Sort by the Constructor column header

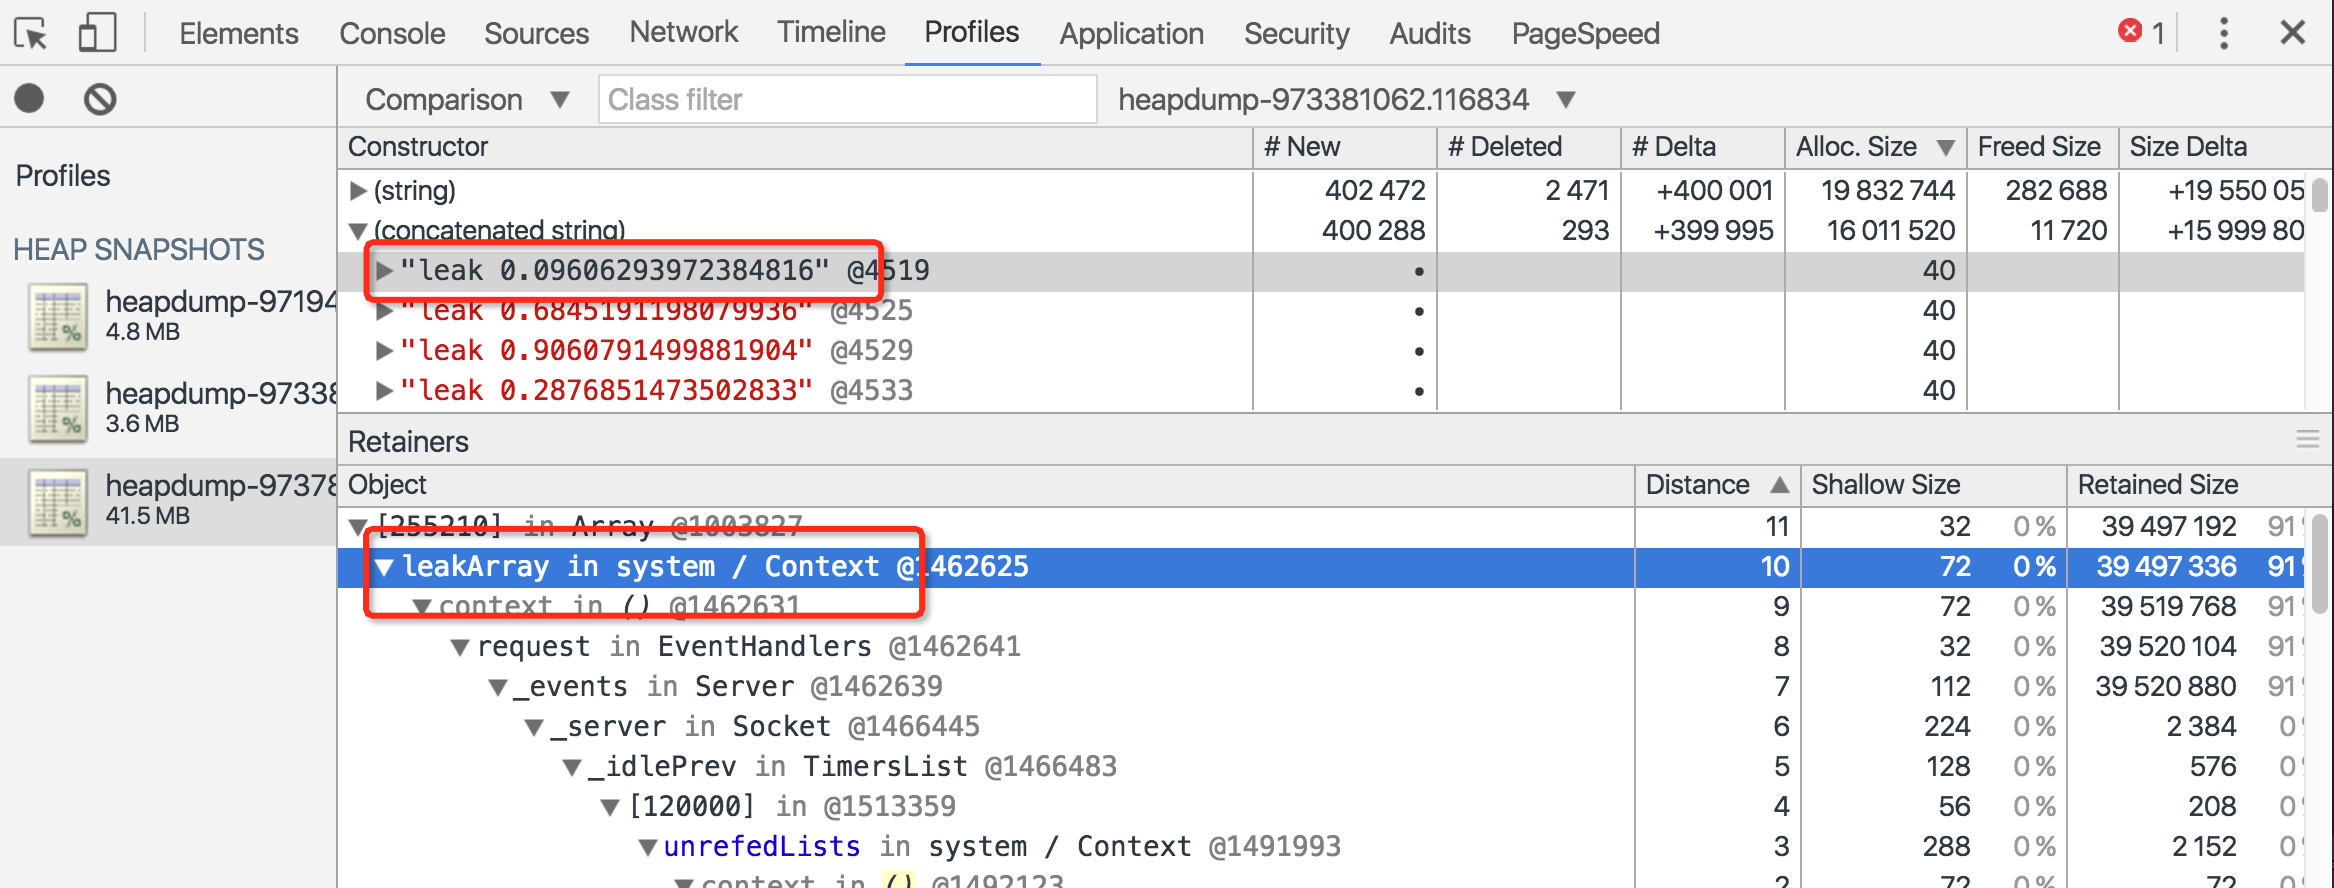[795, 147]
